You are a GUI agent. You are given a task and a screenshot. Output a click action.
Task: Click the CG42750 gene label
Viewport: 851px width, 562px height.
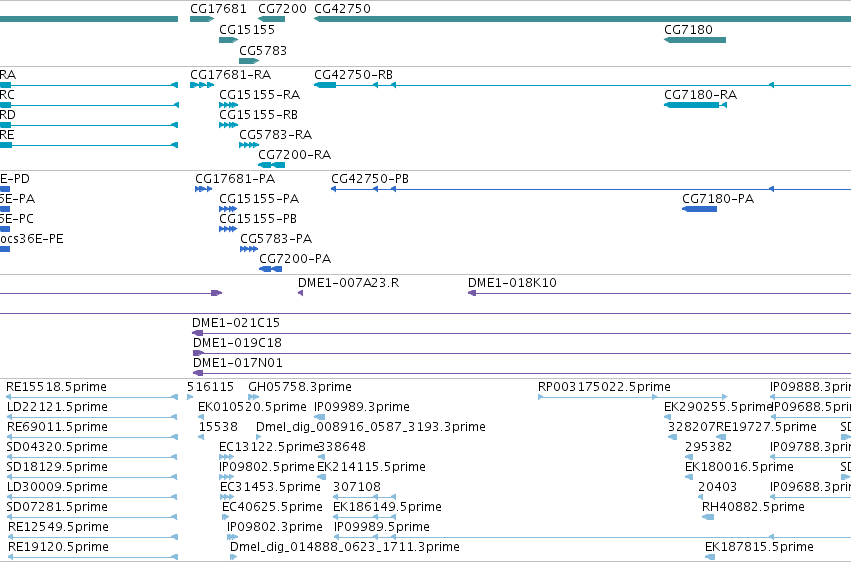(342, 9)
